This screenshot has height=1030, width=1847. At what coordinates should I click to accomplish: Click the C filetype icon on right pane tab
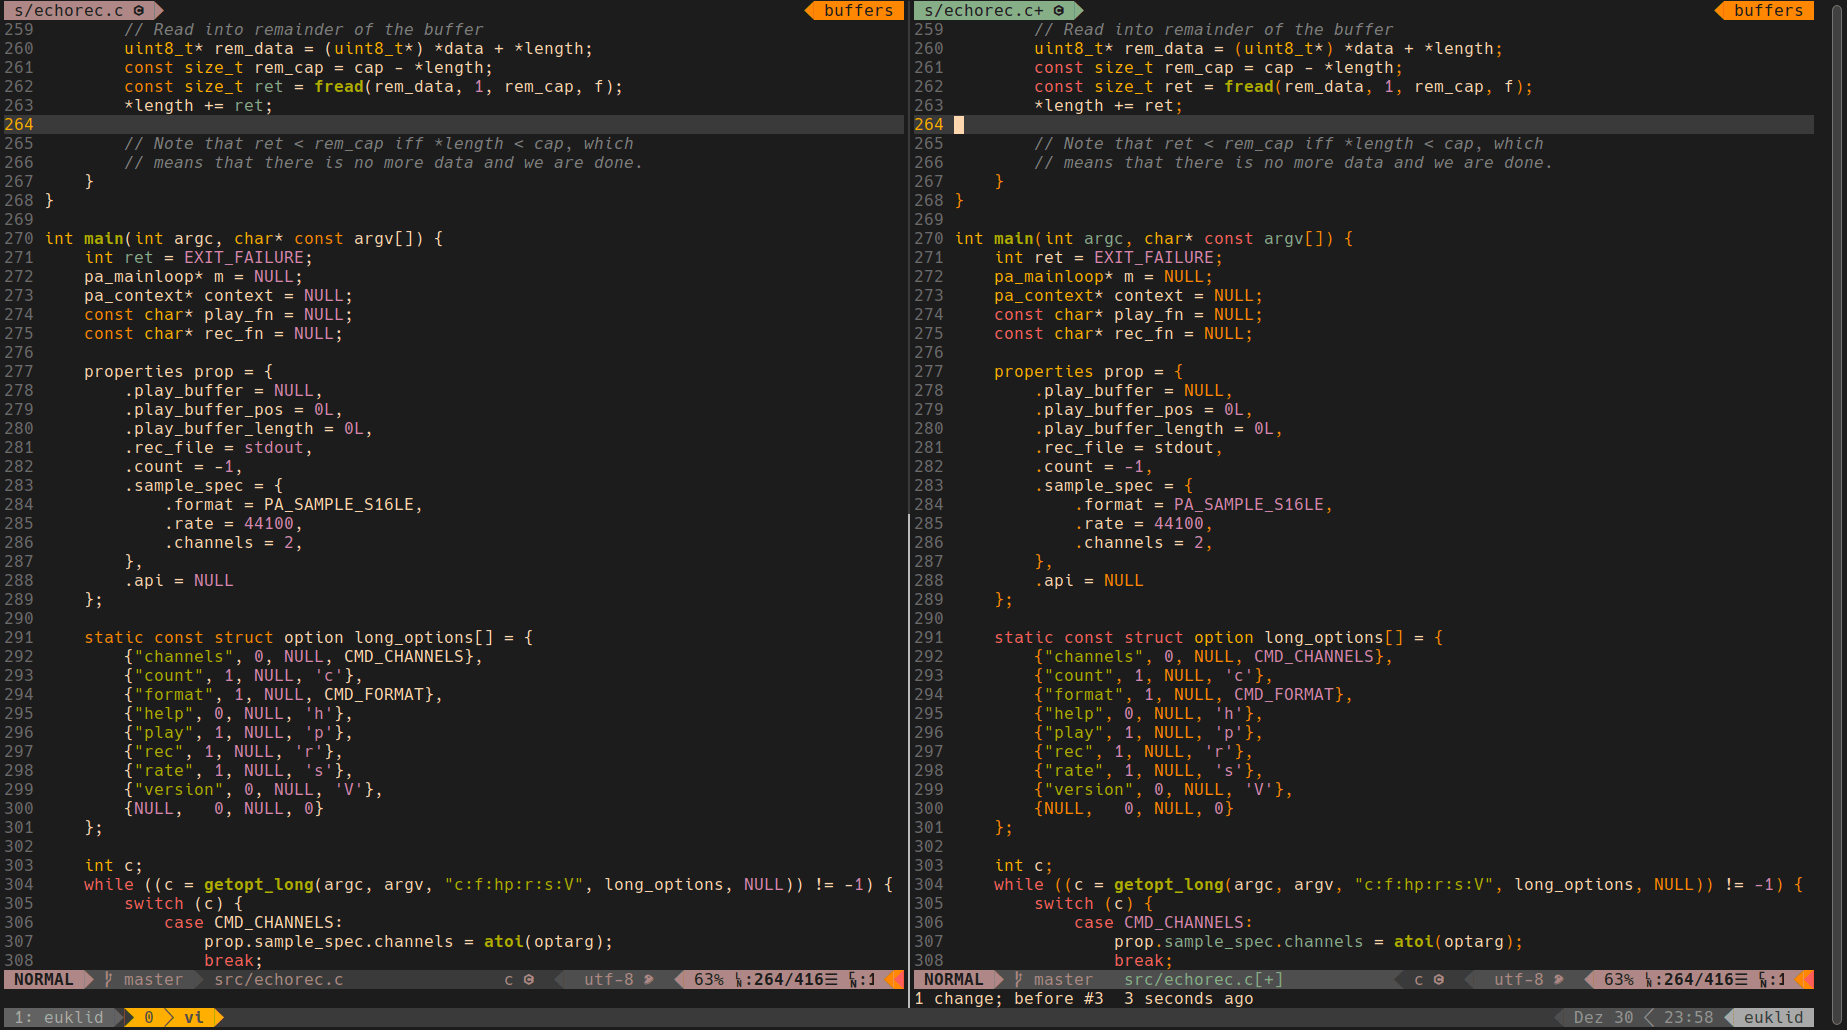[1059, 10]
